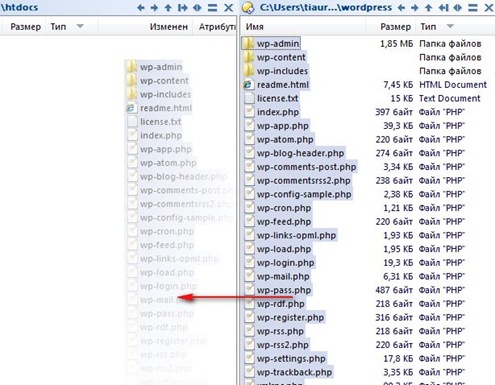The height and width of the screenshot is (385, 495).
Task: Select wp-register.php in right pane
Action: tap(290, 317)
